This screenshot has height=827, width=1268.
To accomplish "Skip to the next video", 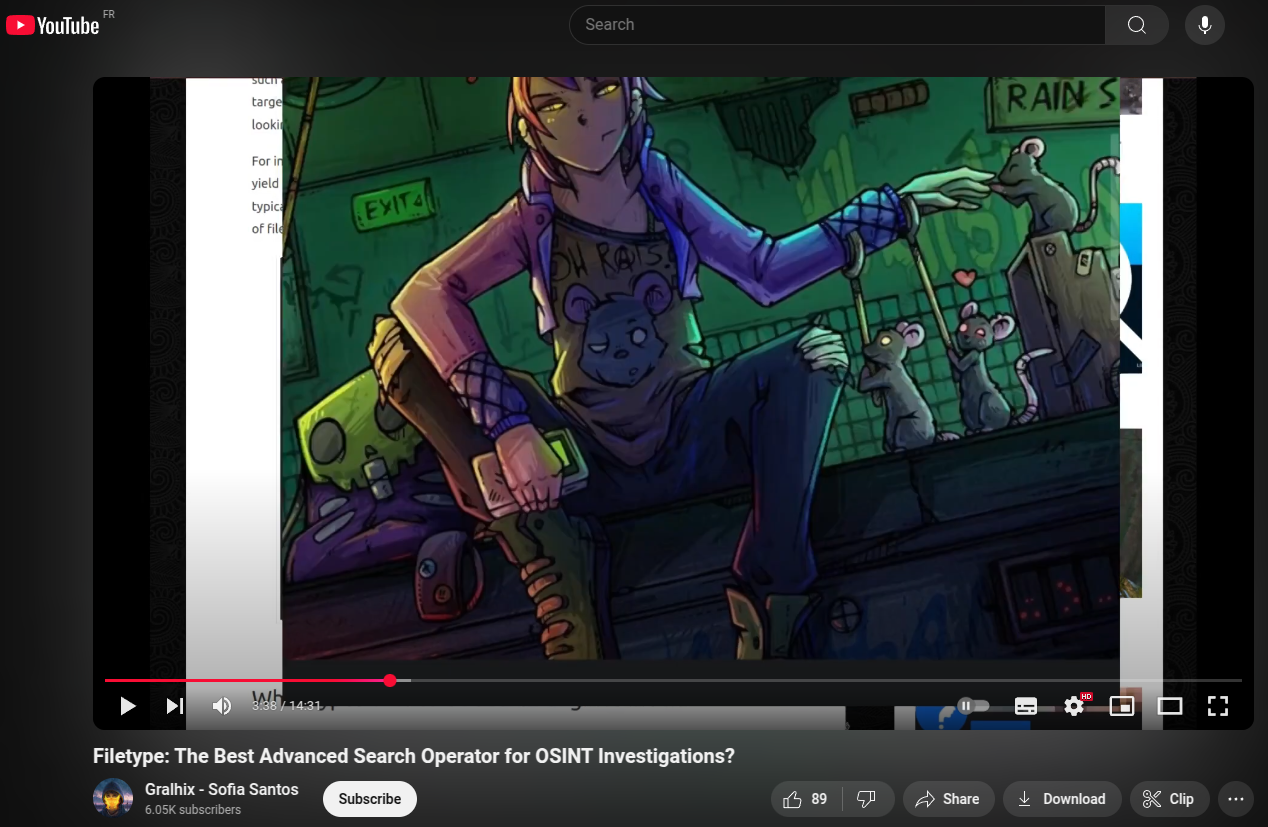I will tap(175, 706).
